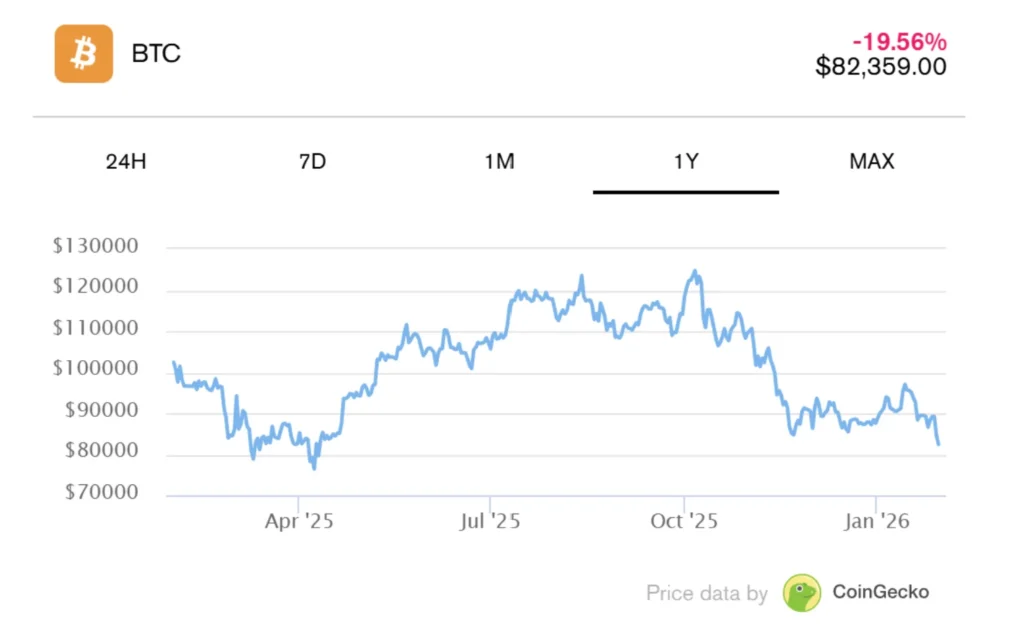
Task: Click the Apr '25 date label
Action: [x=299, y=521]
